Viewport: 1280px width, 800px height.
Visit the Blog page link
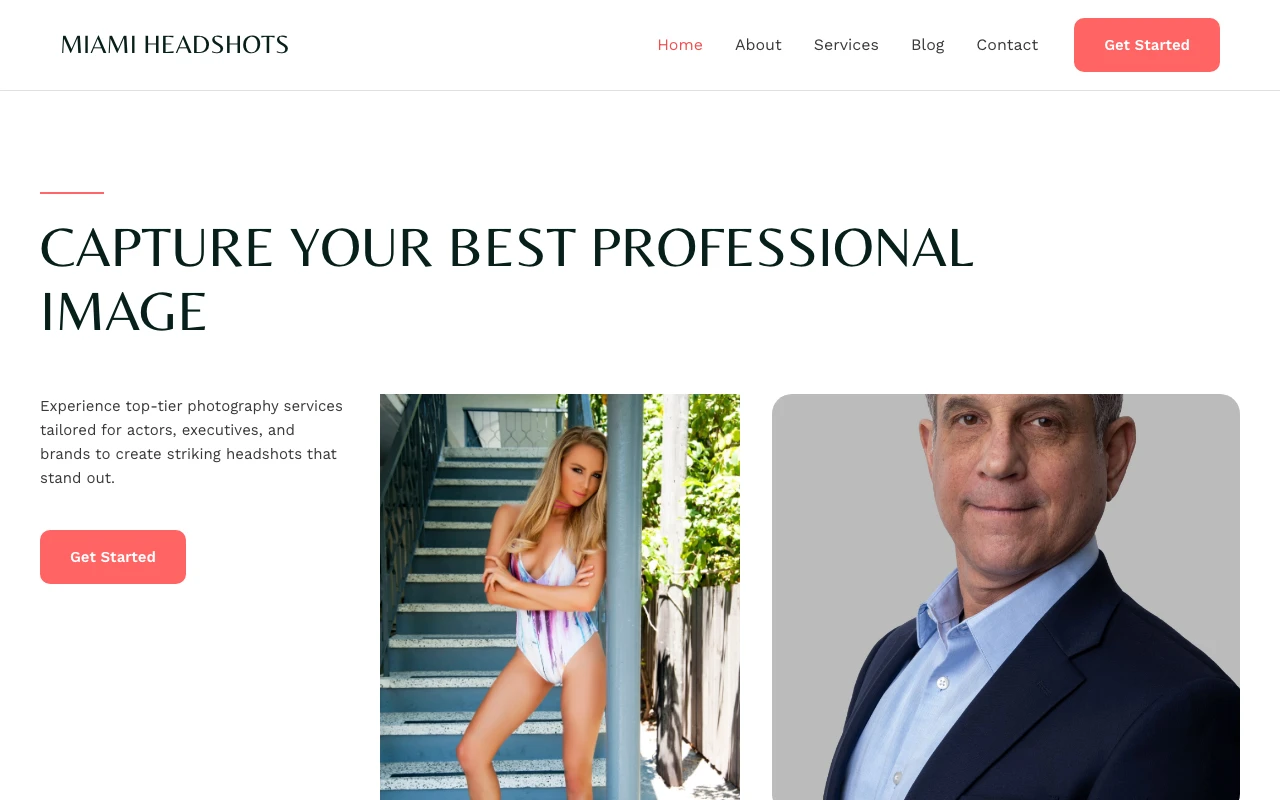pyautogui.click(x=928, y=45)
